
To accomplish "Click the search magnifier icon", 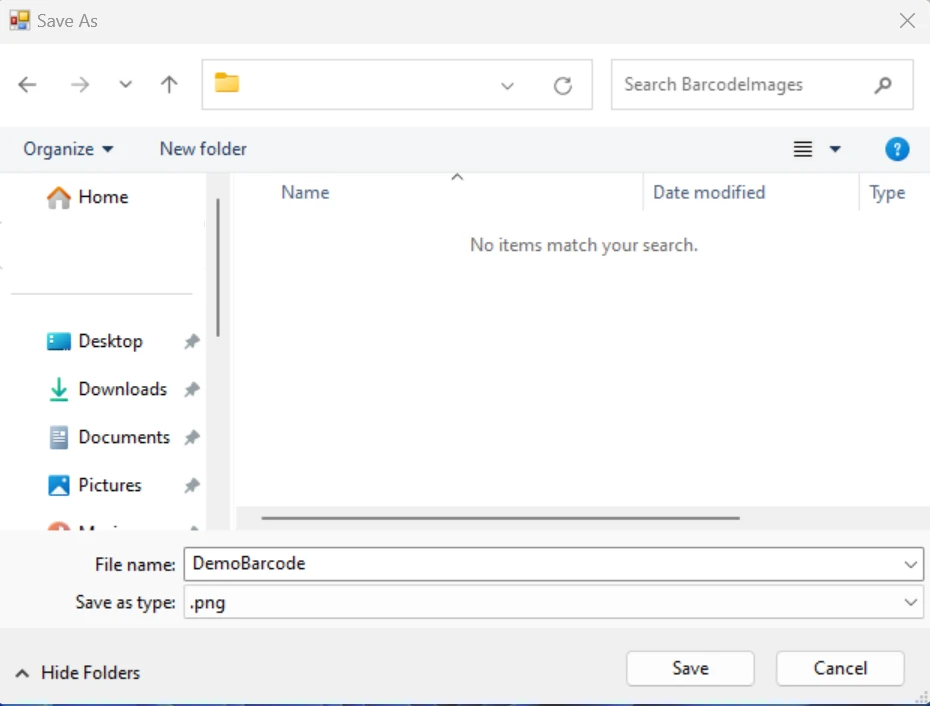I will point(882,85).
